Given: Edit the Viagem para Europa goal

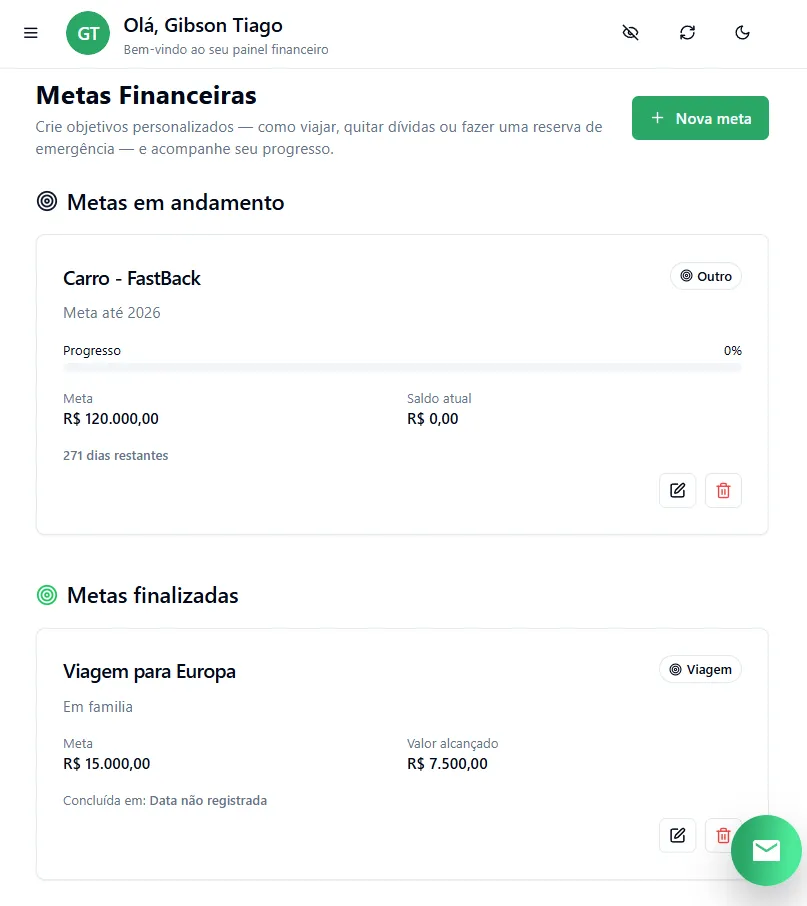Looking at the screenshot, I should (677, 835).
